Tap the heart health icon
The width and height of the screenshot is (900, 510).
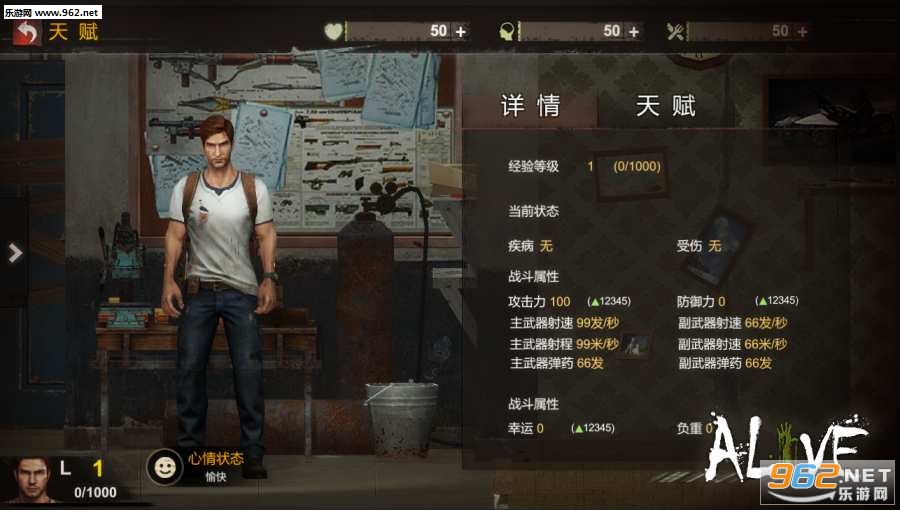click(x=333, y=31)
